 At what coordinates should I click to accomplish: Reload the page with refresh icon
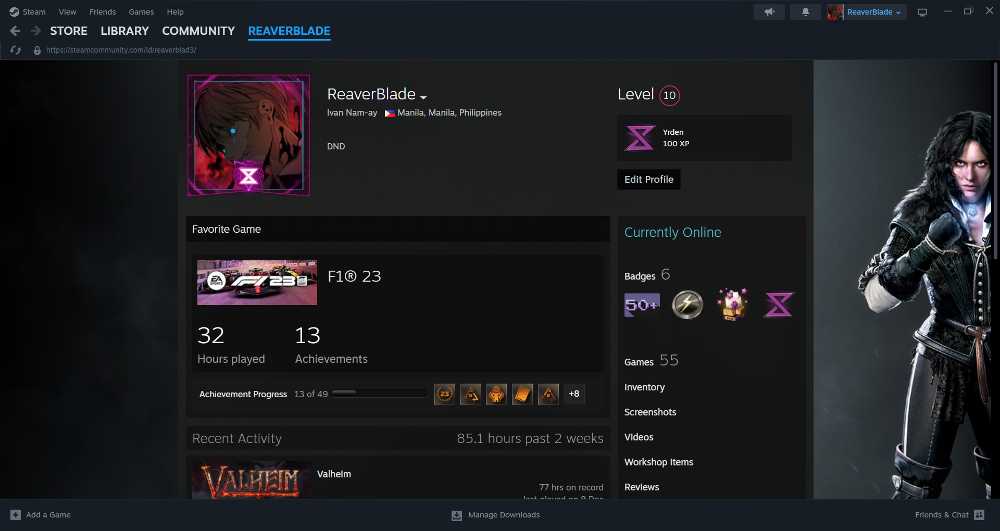point(16,50)
